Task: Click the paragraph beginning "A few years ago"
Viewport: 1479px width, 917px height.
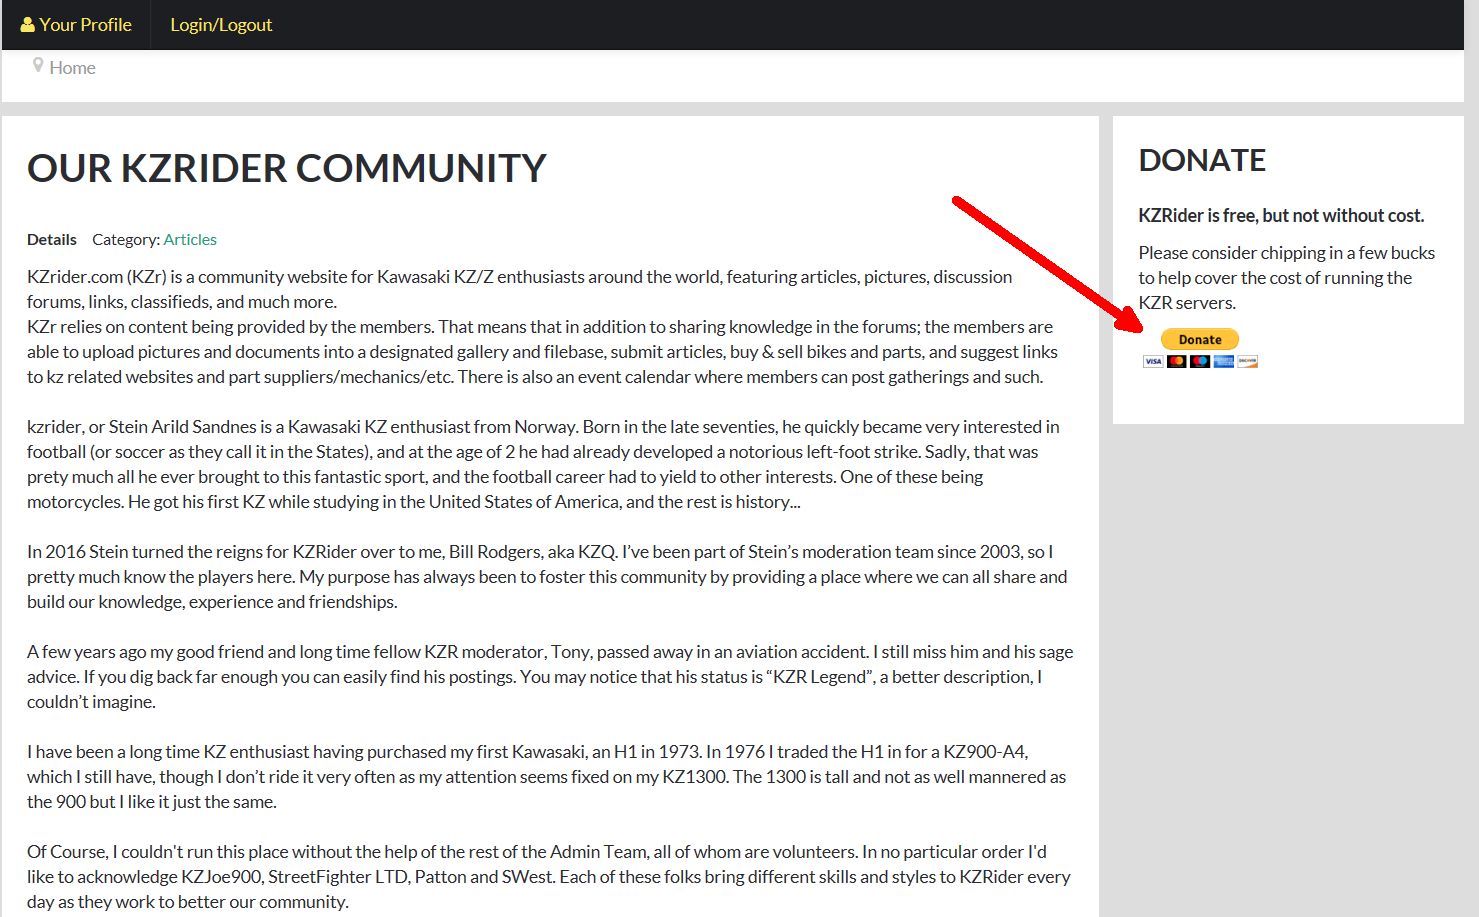Action: [x=550, y=677]
